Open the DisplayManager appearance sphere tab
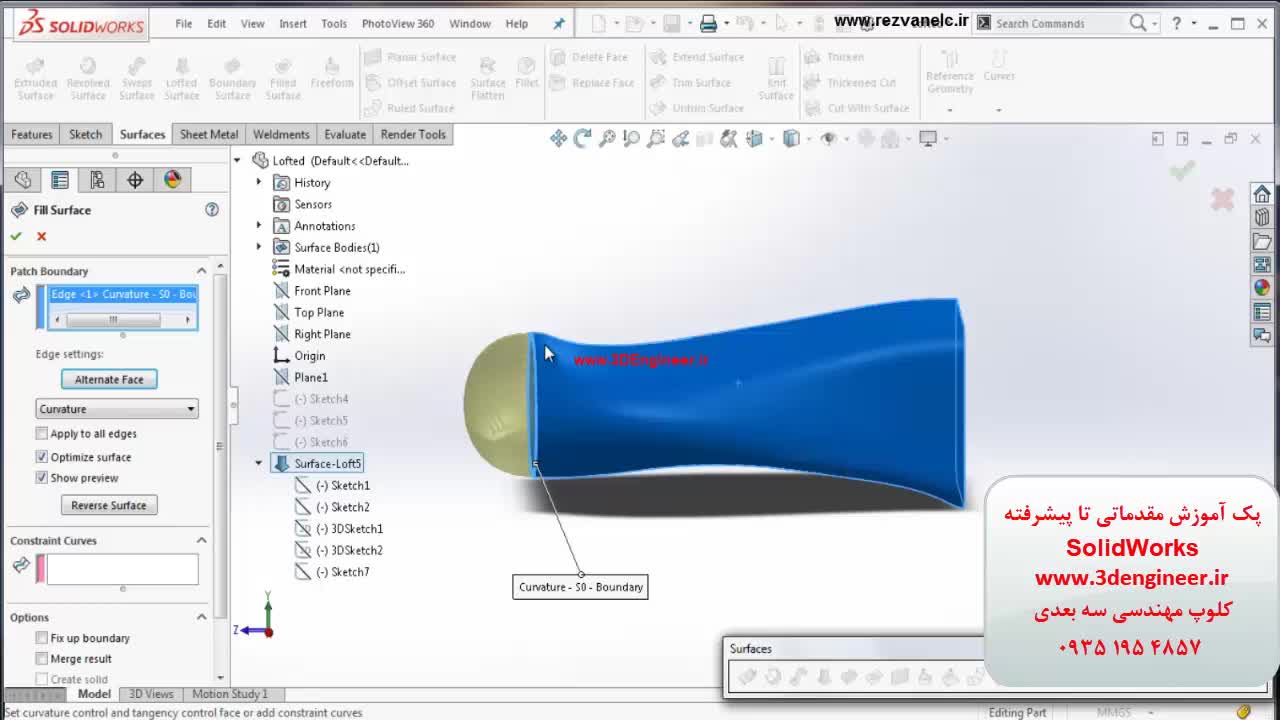1280x720 pixels. pyautogui.click(x=173, y=180)
